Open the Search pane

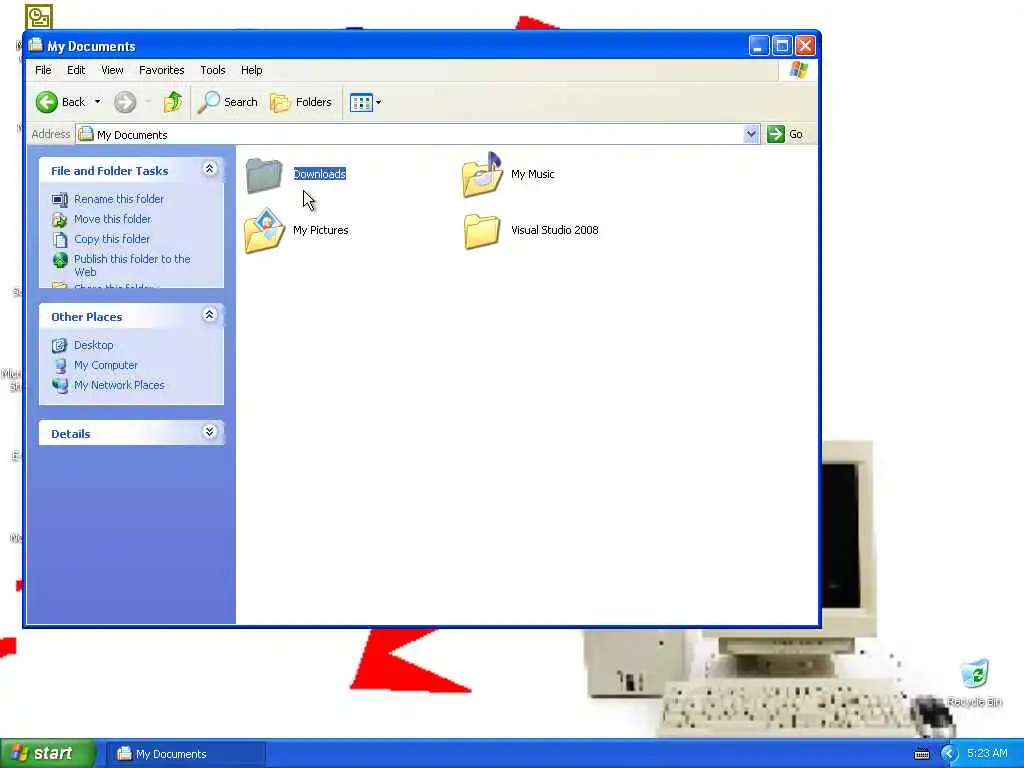click(x=228, y=102)
